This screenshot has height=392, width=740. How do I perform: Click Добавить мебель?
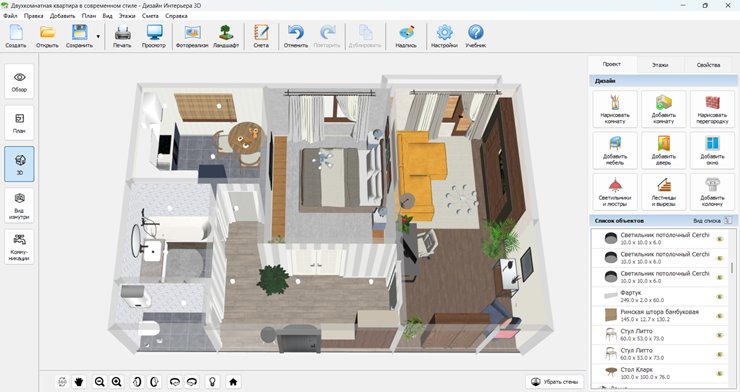(x=615, y=150)
